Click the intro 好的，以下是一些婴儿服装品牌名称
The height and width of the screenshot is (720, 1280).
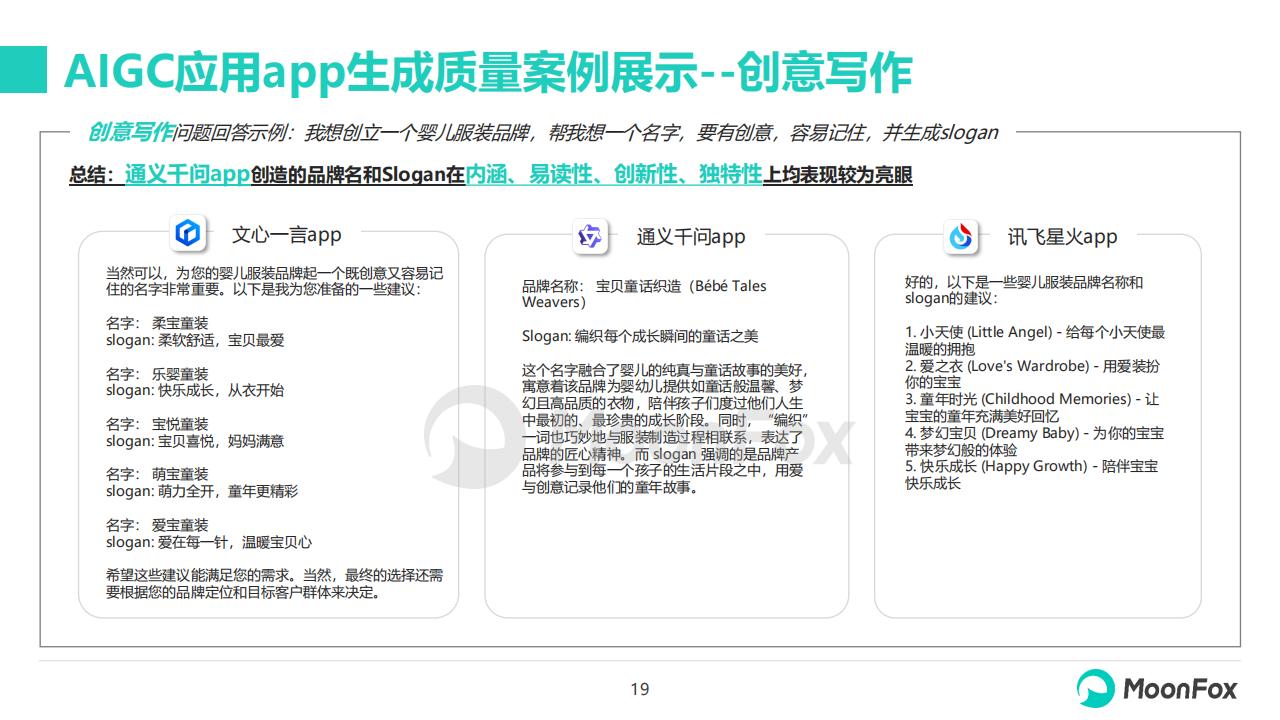click(x=1024, y=290)
